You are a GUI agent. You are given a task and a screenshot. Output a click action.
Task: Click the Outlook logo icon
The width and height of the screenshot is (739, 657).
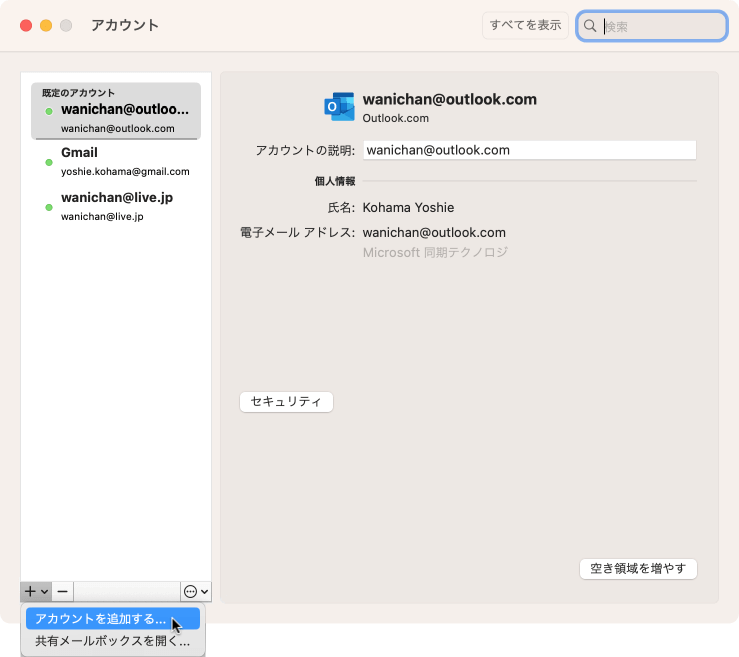[x=339, y=107]
